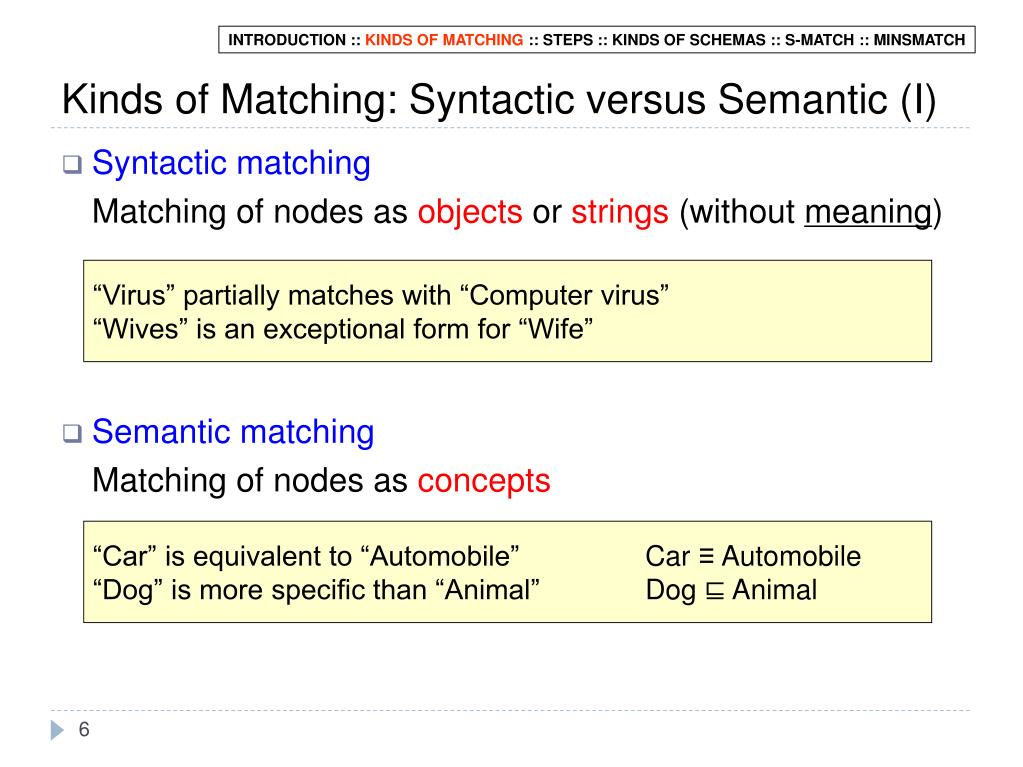The width and height of the screenshot is (1023, 767).
Task: Select the highlighted KINDS OF MATCHING section
Action: [x=444, y=41]
